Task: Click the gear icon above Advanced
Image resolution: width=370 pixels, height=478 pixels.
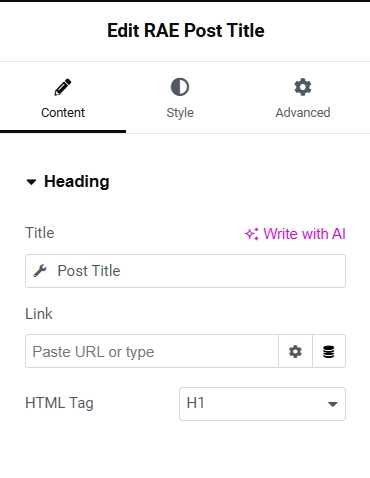Action: point(303,87)
